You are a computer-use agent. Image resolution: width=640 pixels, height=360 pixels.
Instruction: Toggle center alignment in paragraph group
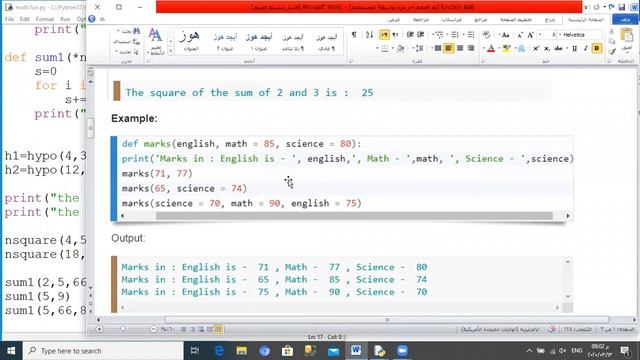pos(460,48)
